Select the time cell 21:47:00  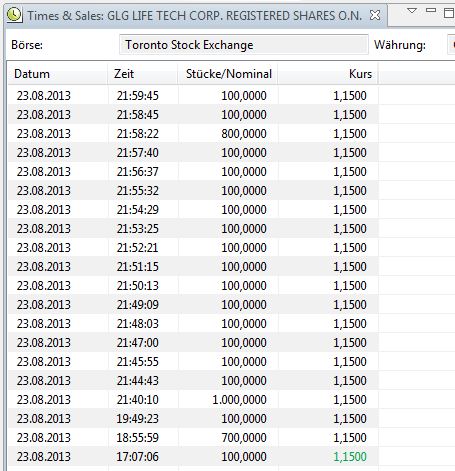point(137,343)
